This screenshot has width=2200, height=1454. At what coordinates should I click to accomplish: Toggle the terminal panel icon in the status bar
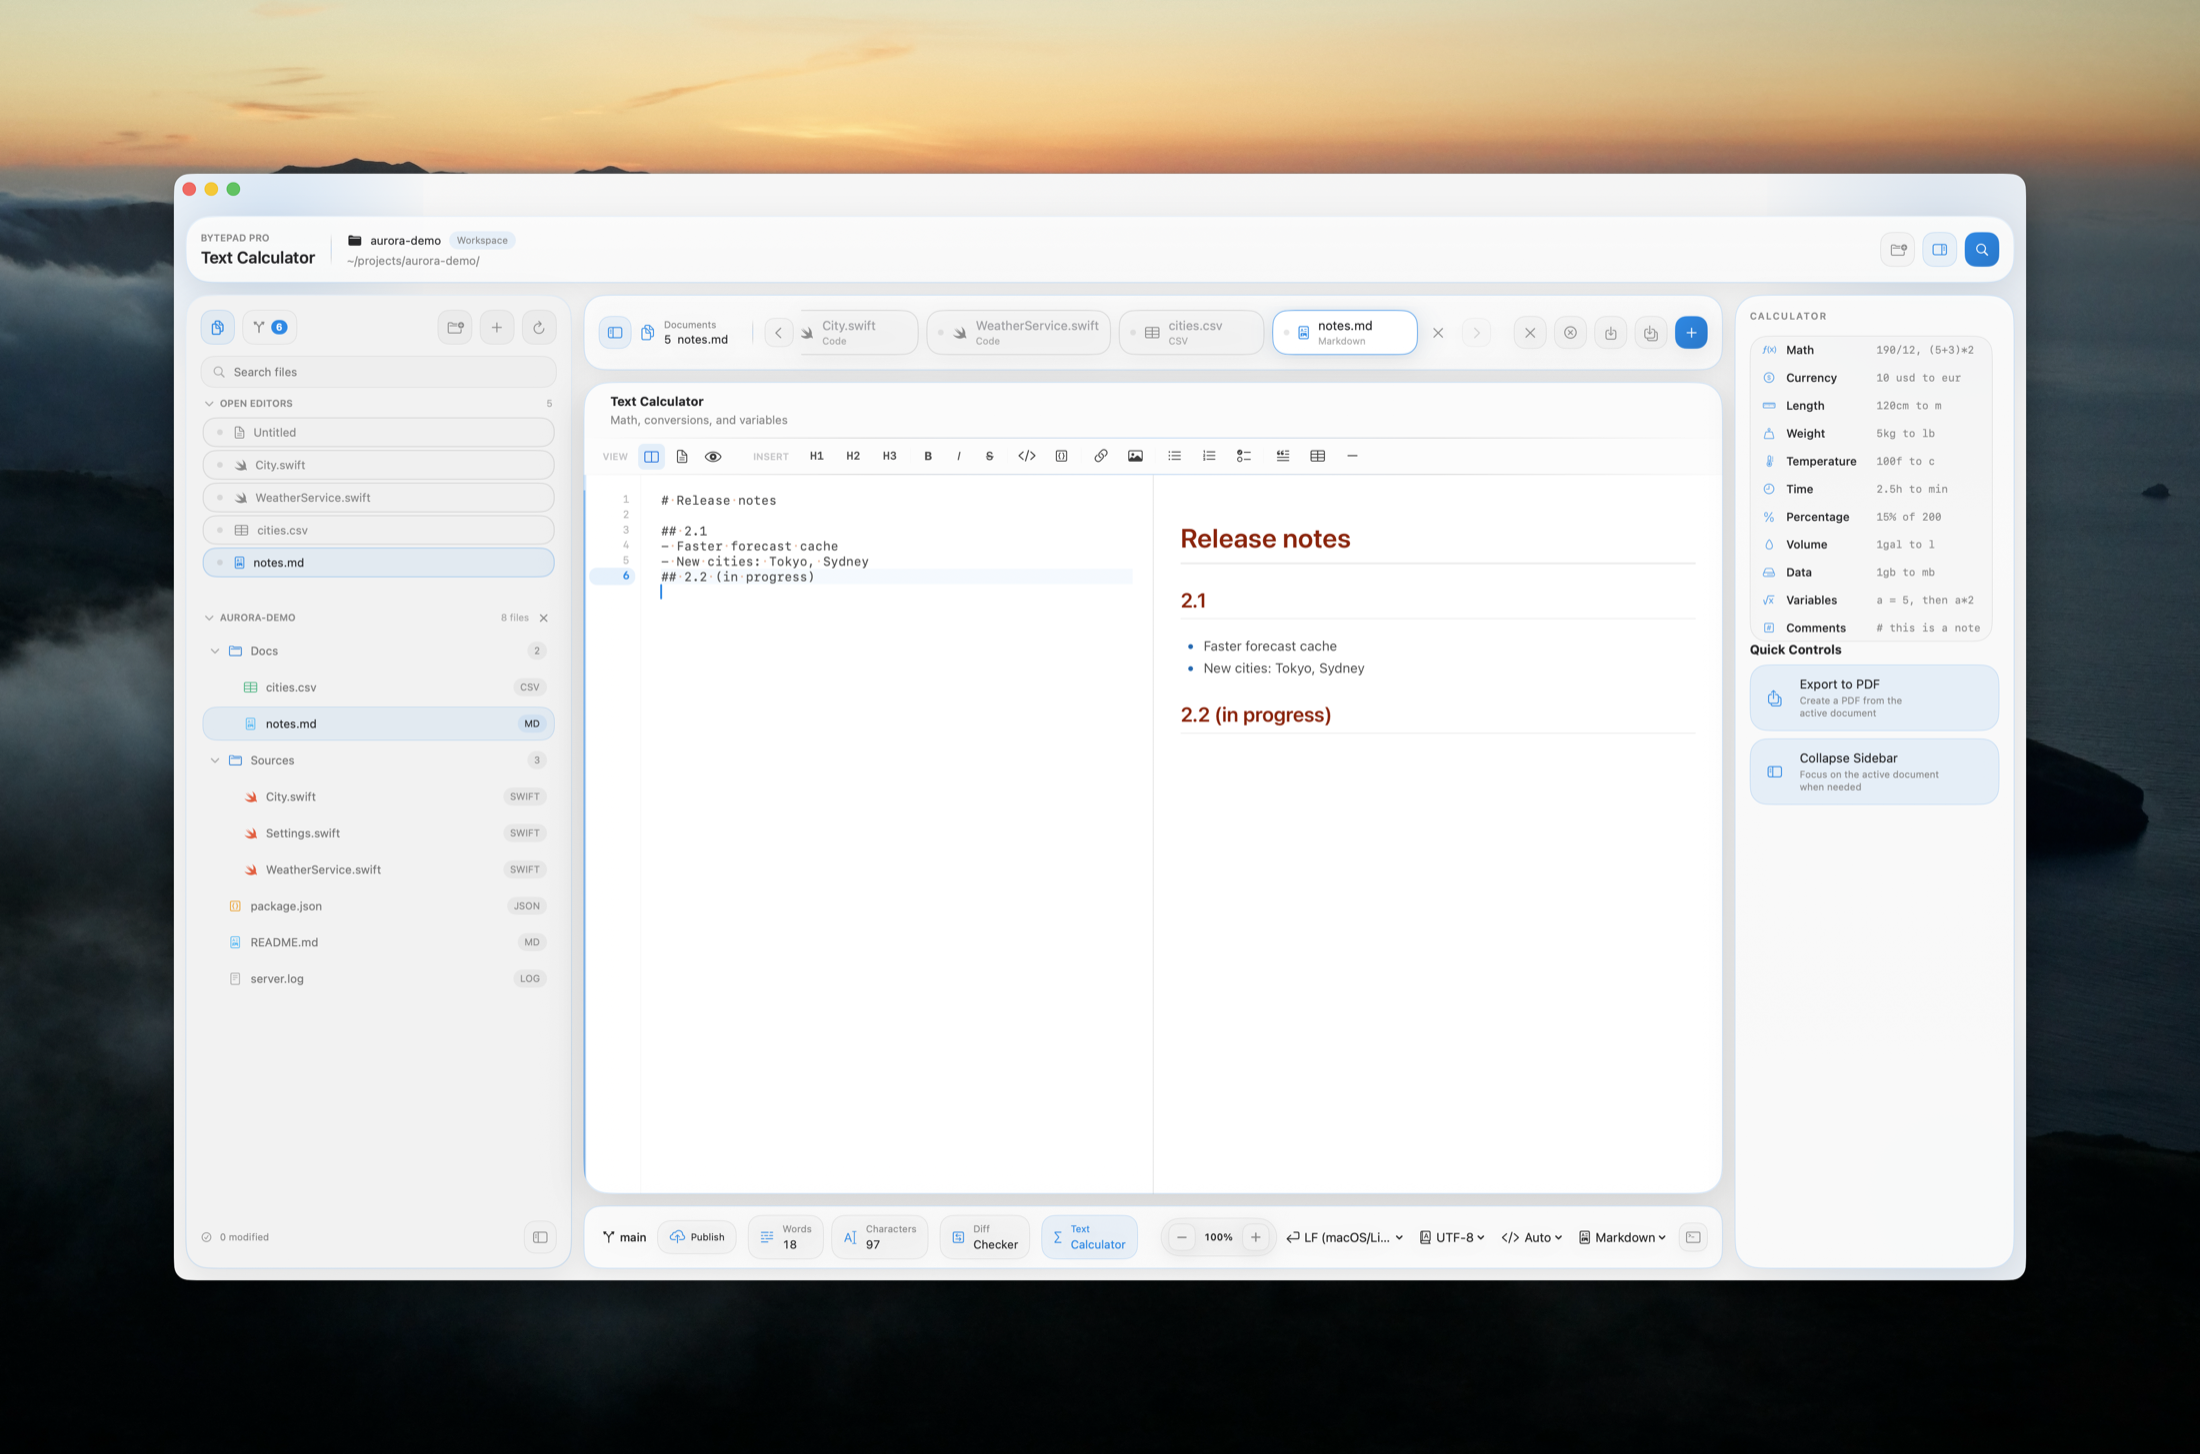(x=1693, y=1237)
